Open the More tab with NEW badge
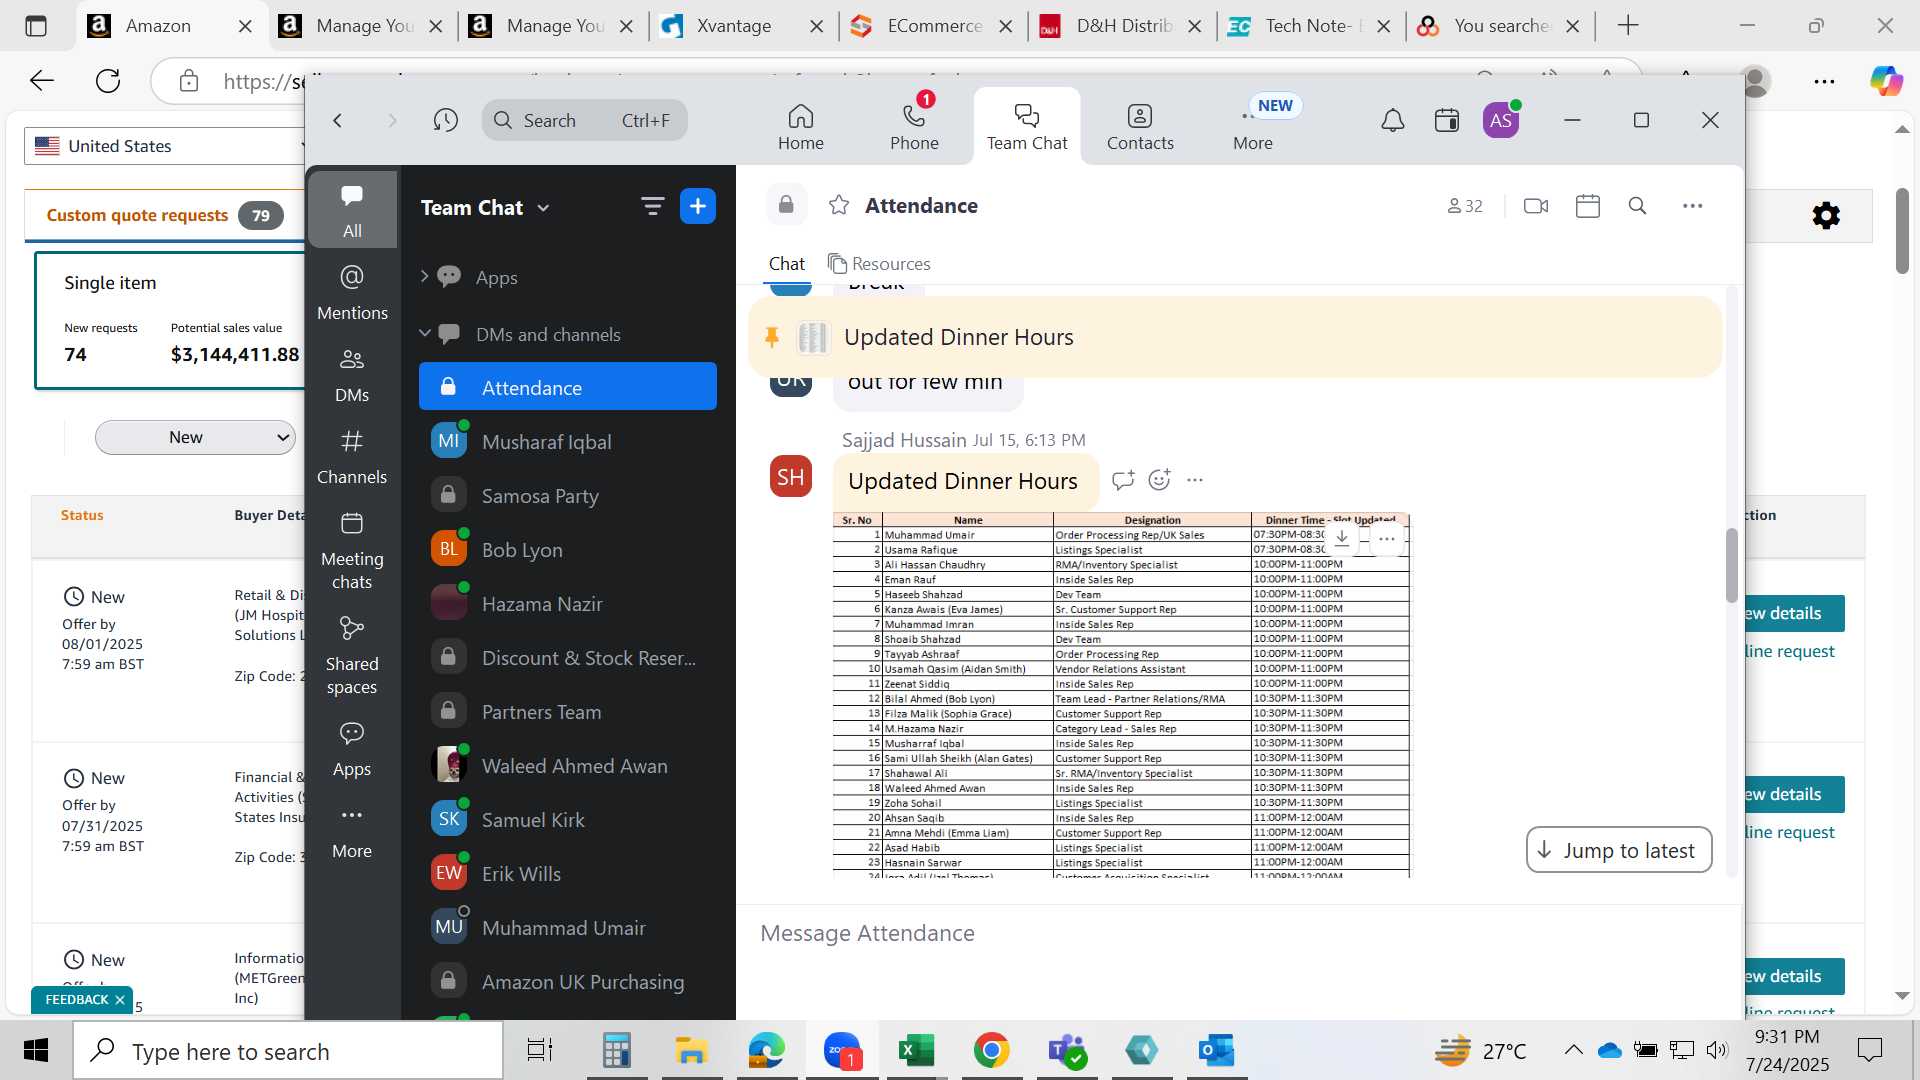Viewport: 1920px width, 1080px height. [x=1253, y=127]
